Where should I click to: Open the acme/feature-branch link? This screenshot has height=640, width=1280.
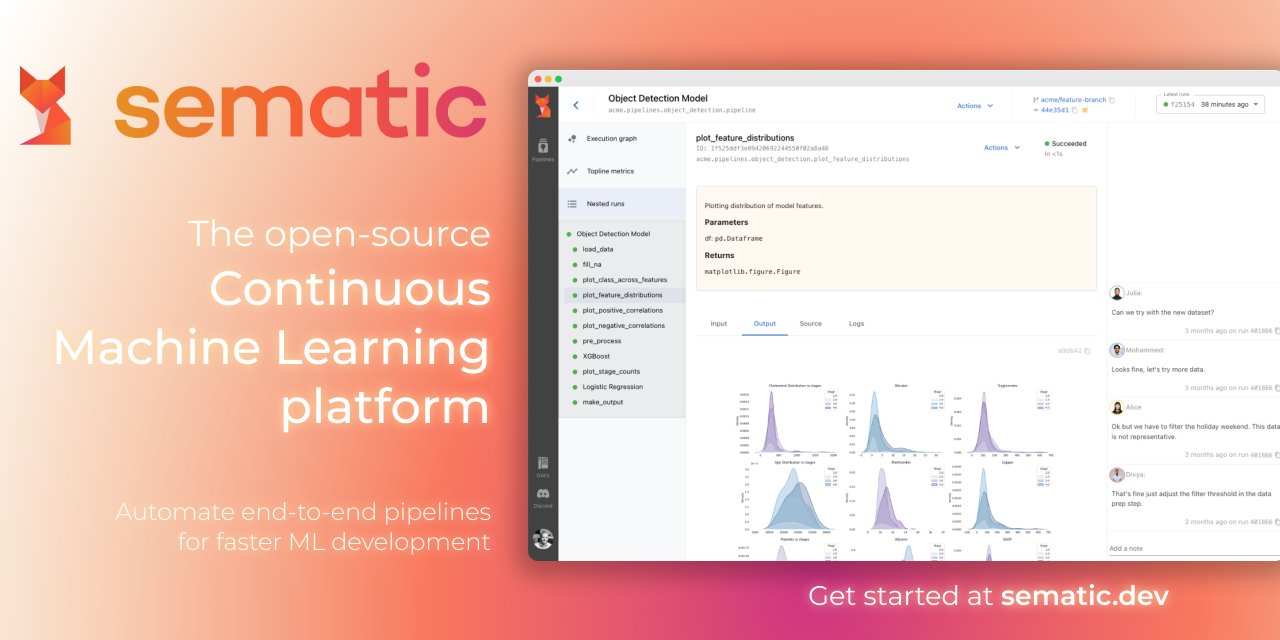pos(1073,100)
